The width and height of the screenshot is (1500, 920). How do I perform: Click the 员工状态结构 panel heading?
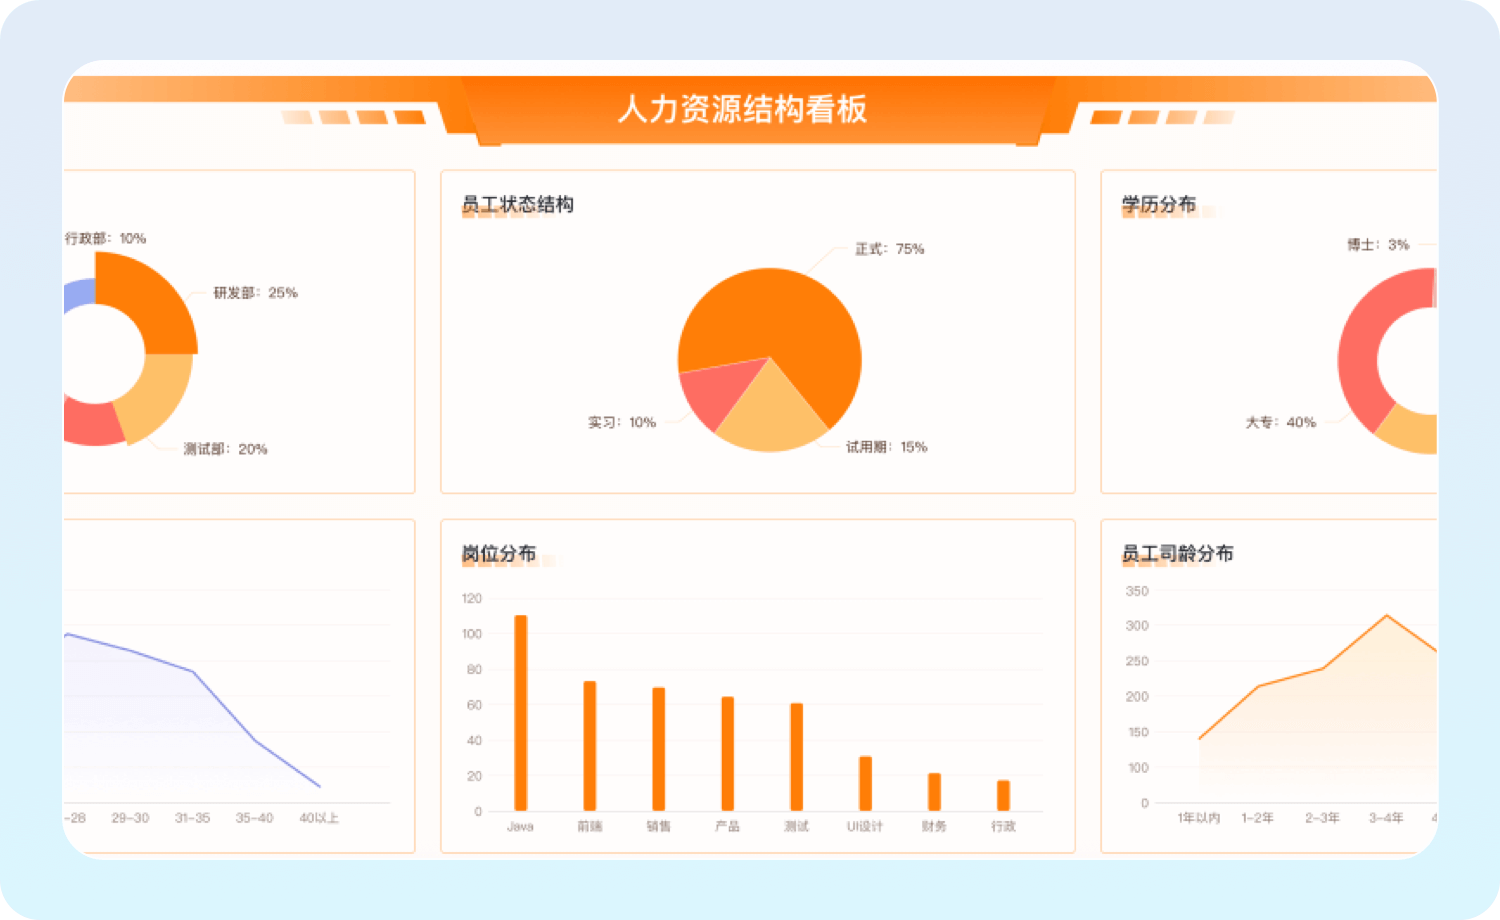[517, 204]
